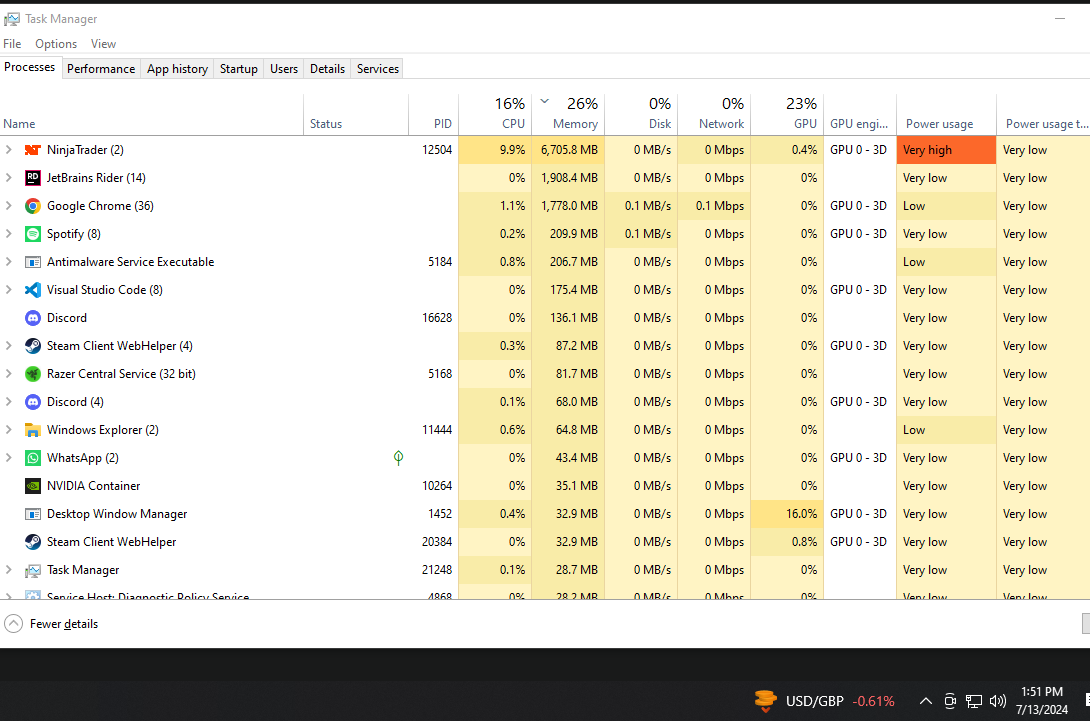Expand the Visual Studio Code (8) group

(x=9, y=290)
